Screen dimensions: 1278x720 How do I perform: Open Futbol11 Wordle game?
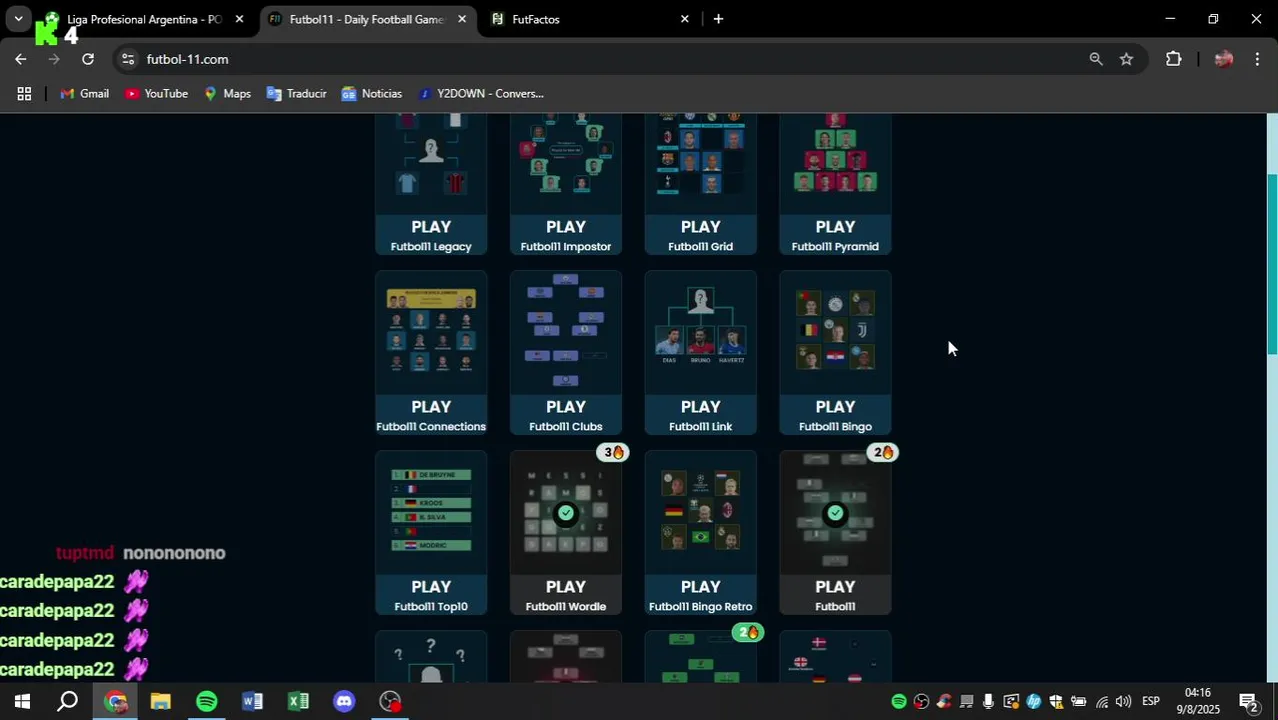click(x=566, y=533)
